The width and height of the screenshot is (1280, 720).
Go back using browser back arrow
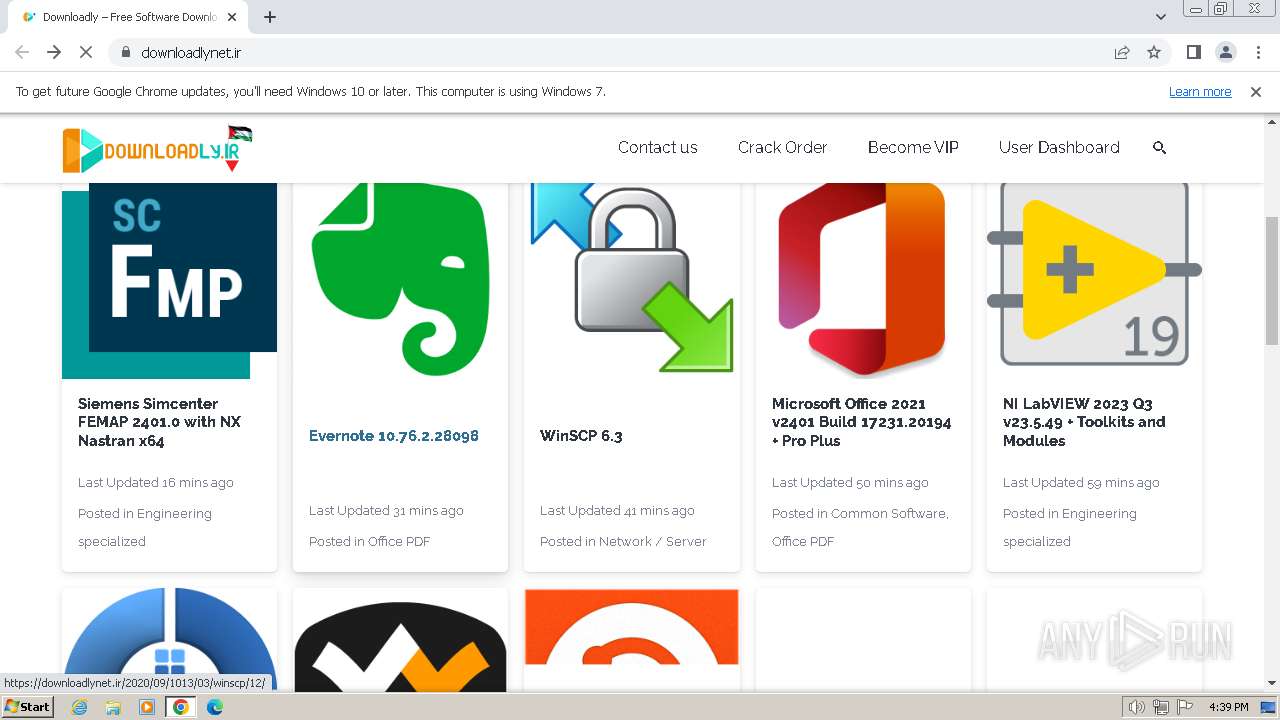pos(22,52)
